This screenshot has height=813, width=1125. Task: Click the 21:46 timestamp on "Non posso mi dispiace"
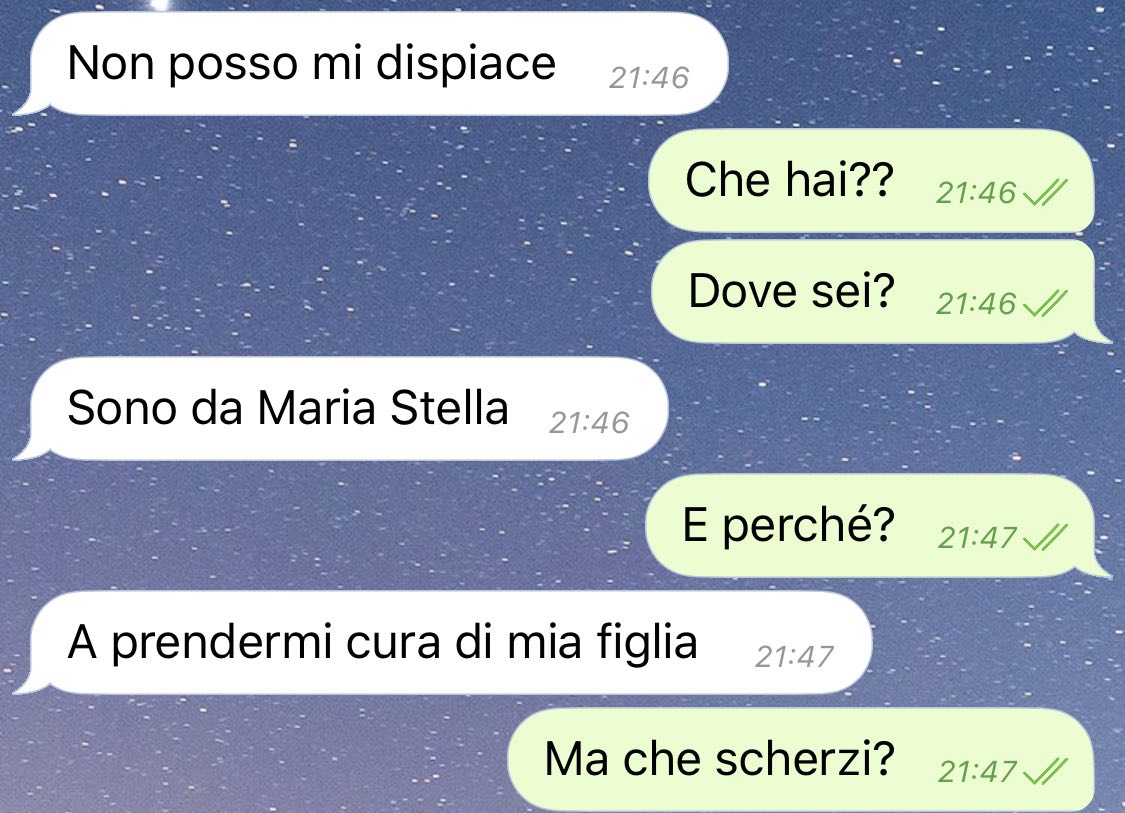coord(649,77)
